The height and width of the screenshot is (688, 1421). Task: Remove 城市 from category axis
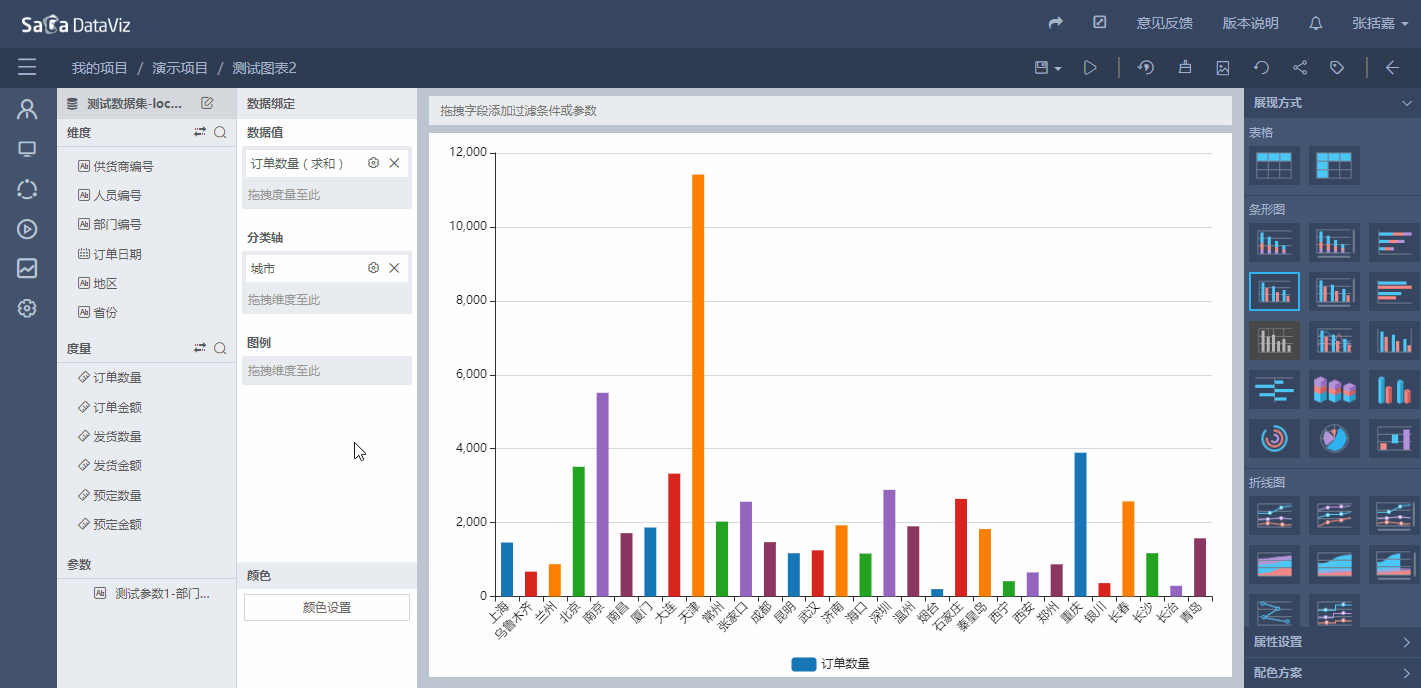[x=394, y=268]
